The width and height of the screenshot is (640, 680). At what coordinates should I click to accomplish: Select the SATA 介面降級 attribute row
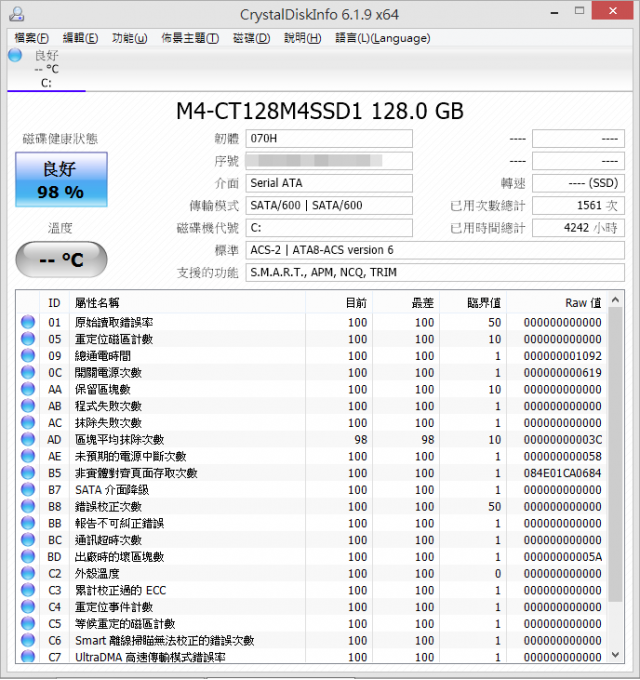pos(312,490)
